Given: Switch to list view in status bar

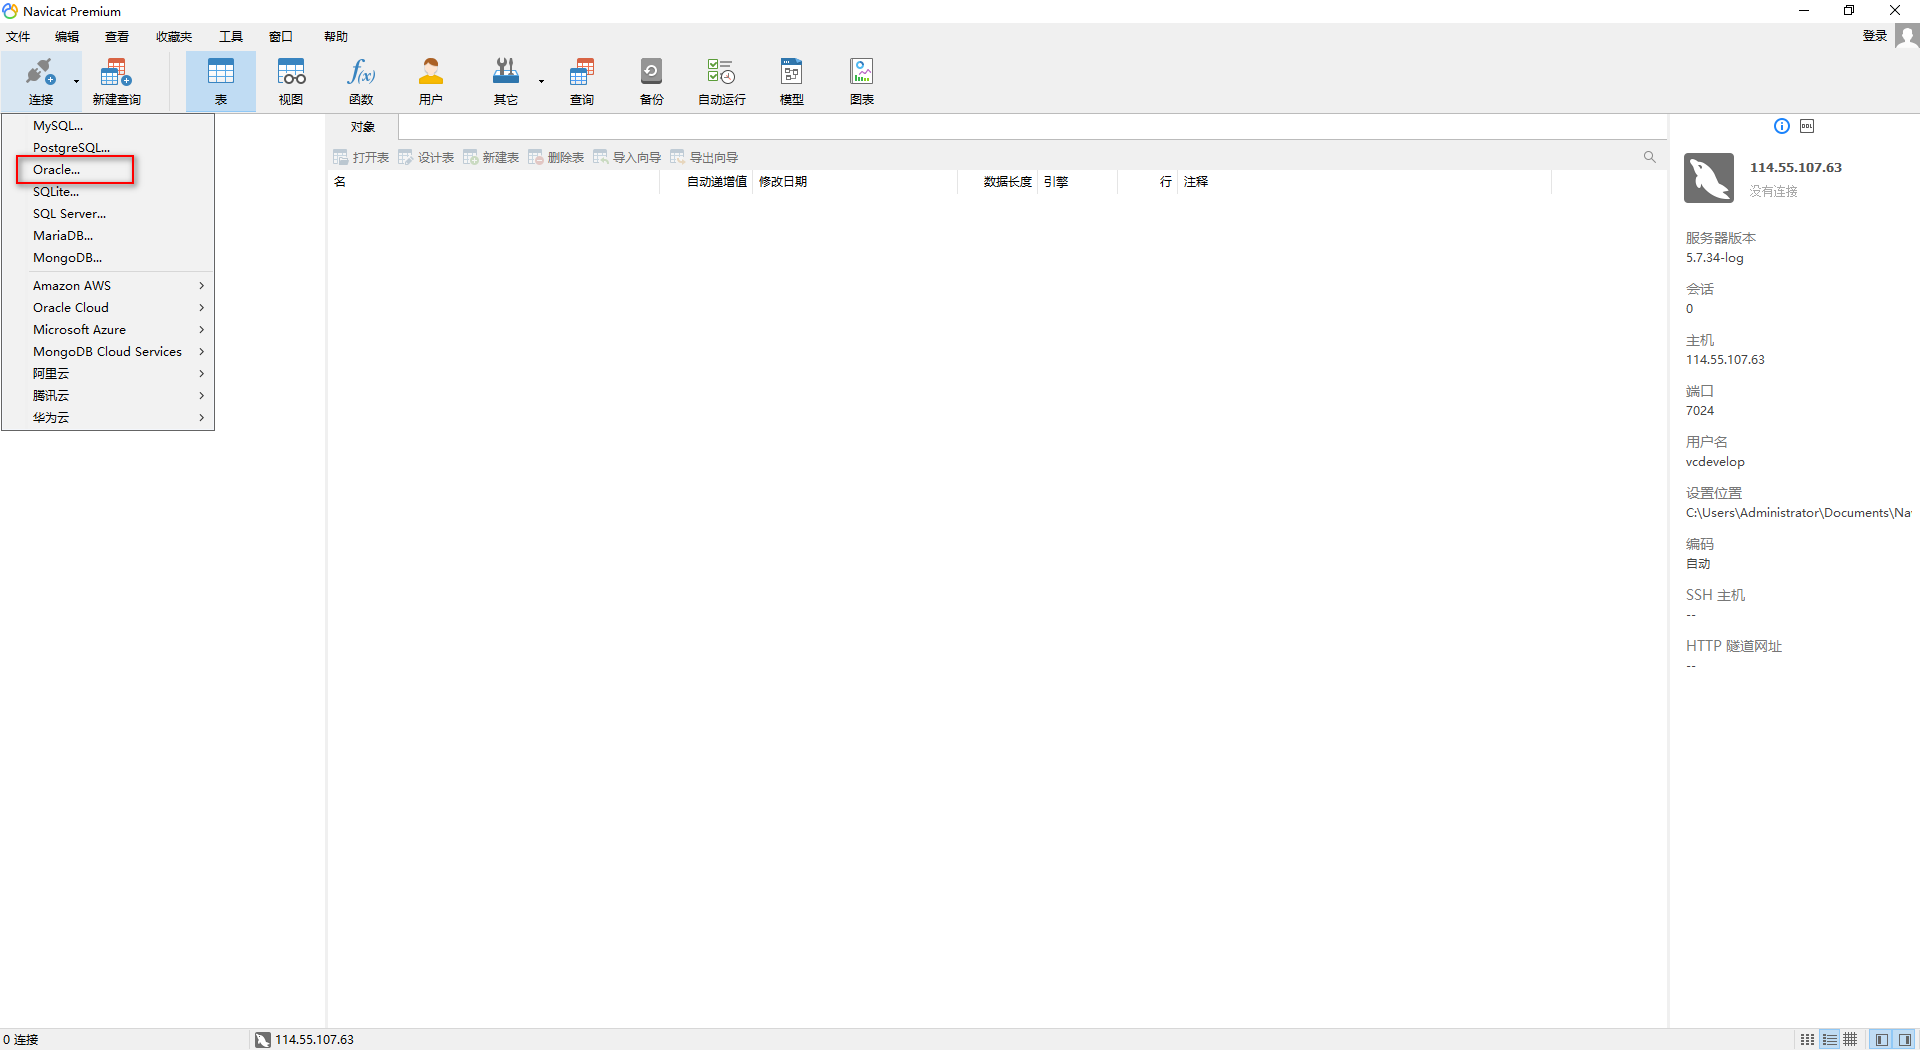Looking at the screenshot, I should (1829, 1040).
